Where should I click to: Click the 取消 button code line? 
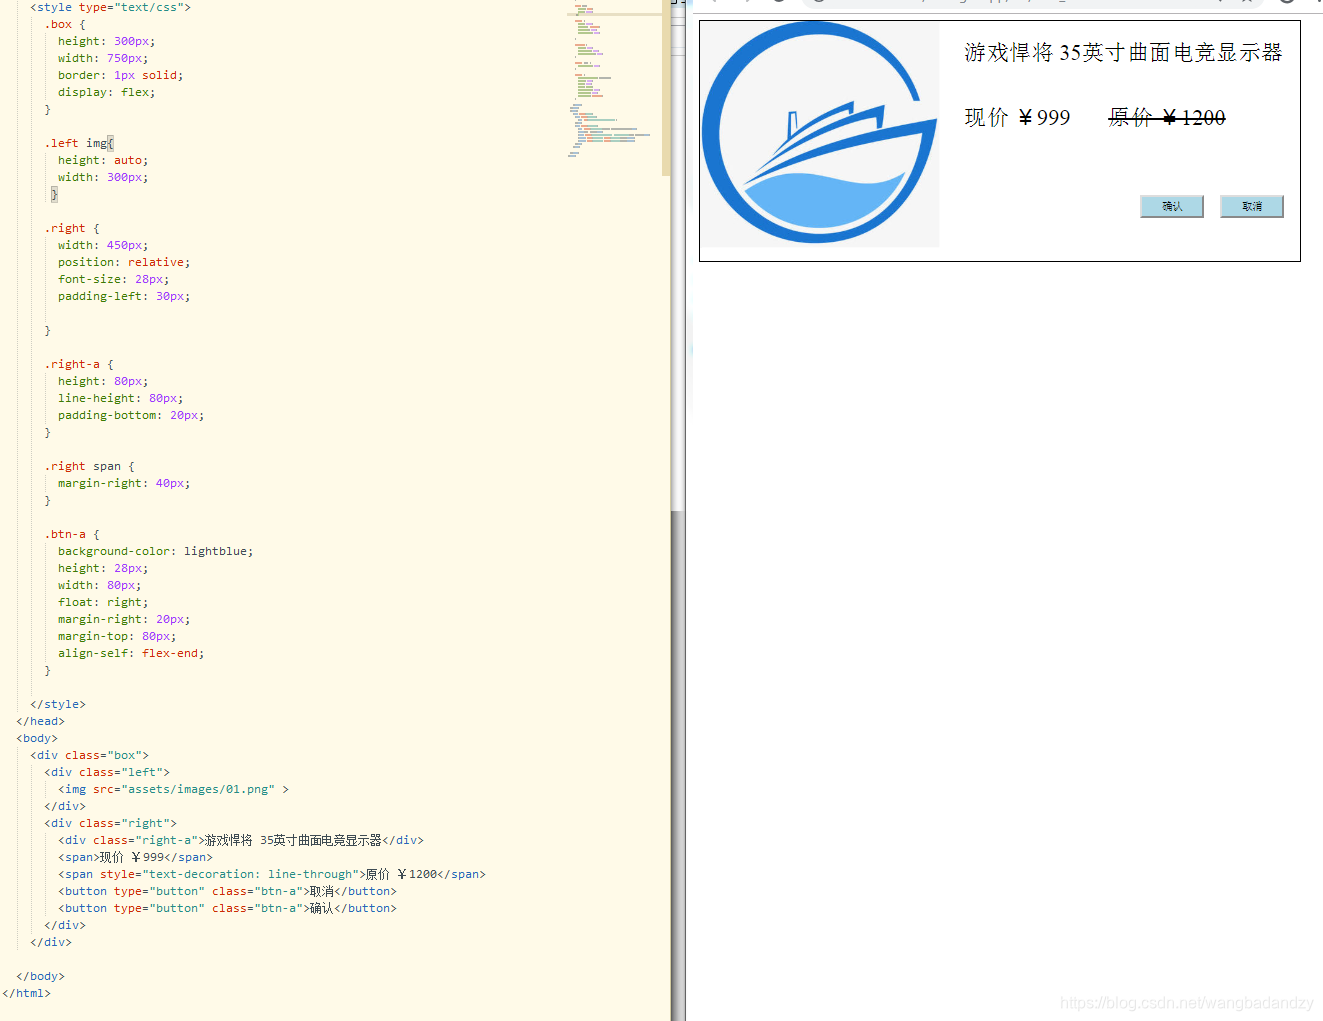click(227, 891)
